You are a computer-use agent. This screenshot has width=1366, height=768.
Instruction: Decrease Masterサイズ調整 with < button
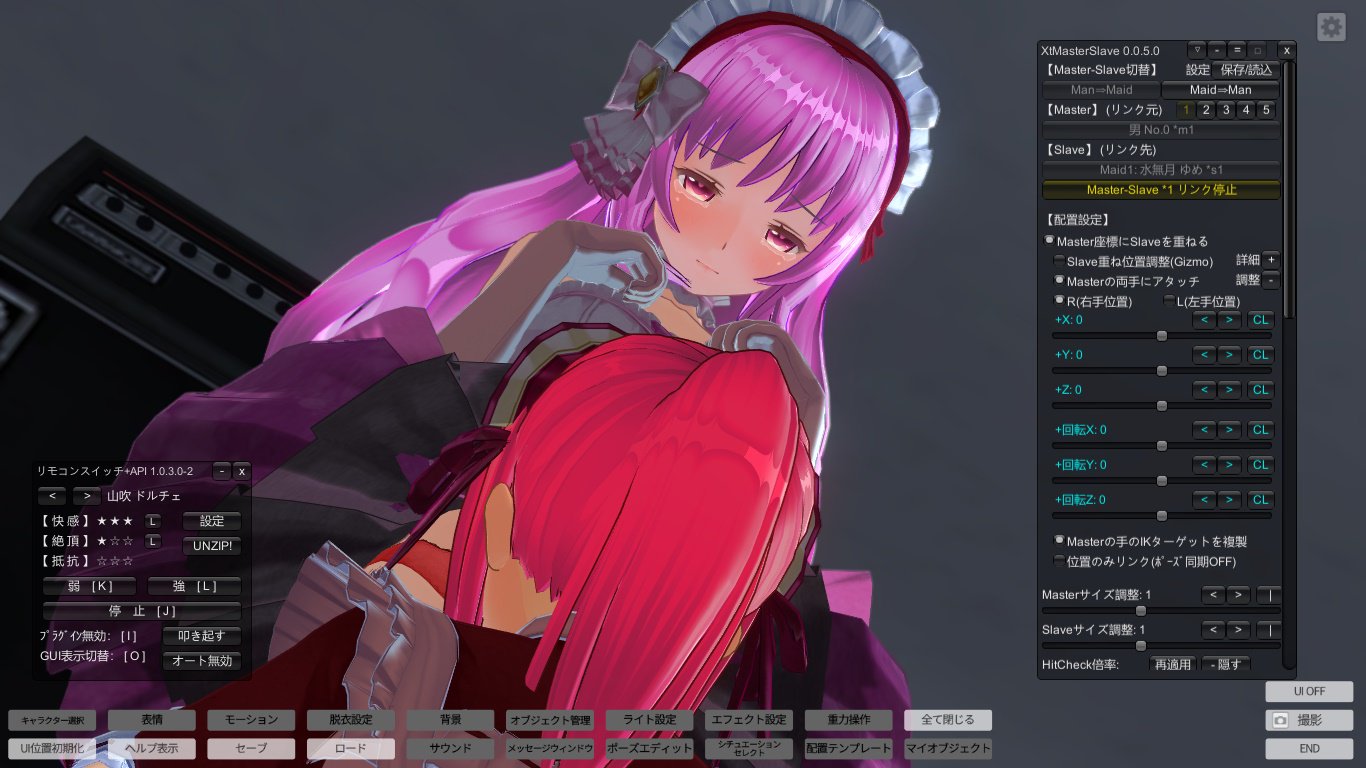click(x=1213, y=595)
